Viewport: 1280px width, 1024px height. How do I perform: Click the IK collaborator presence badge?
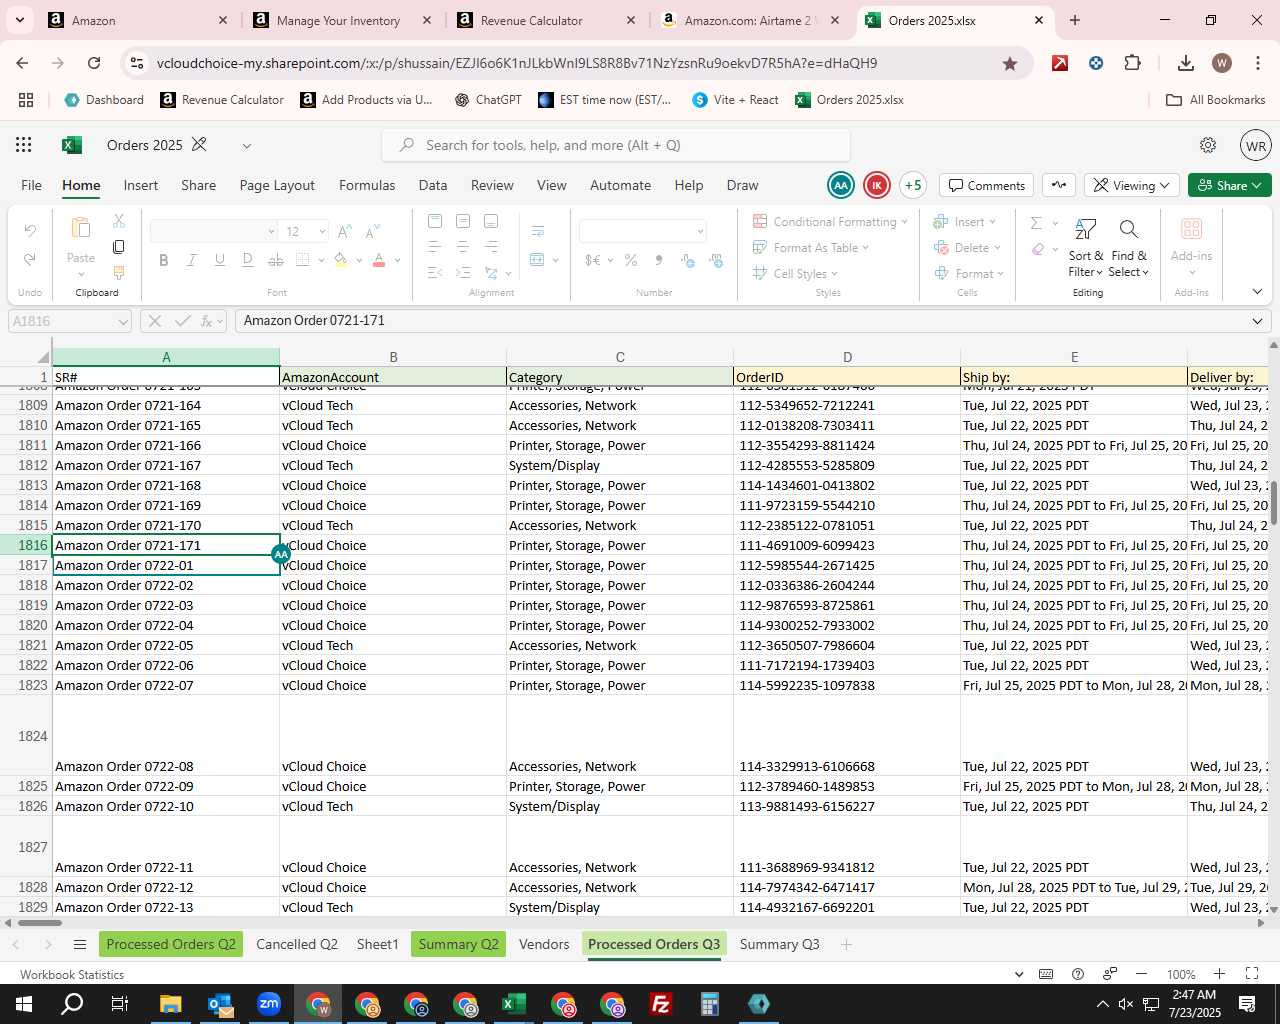pos(877,185)
